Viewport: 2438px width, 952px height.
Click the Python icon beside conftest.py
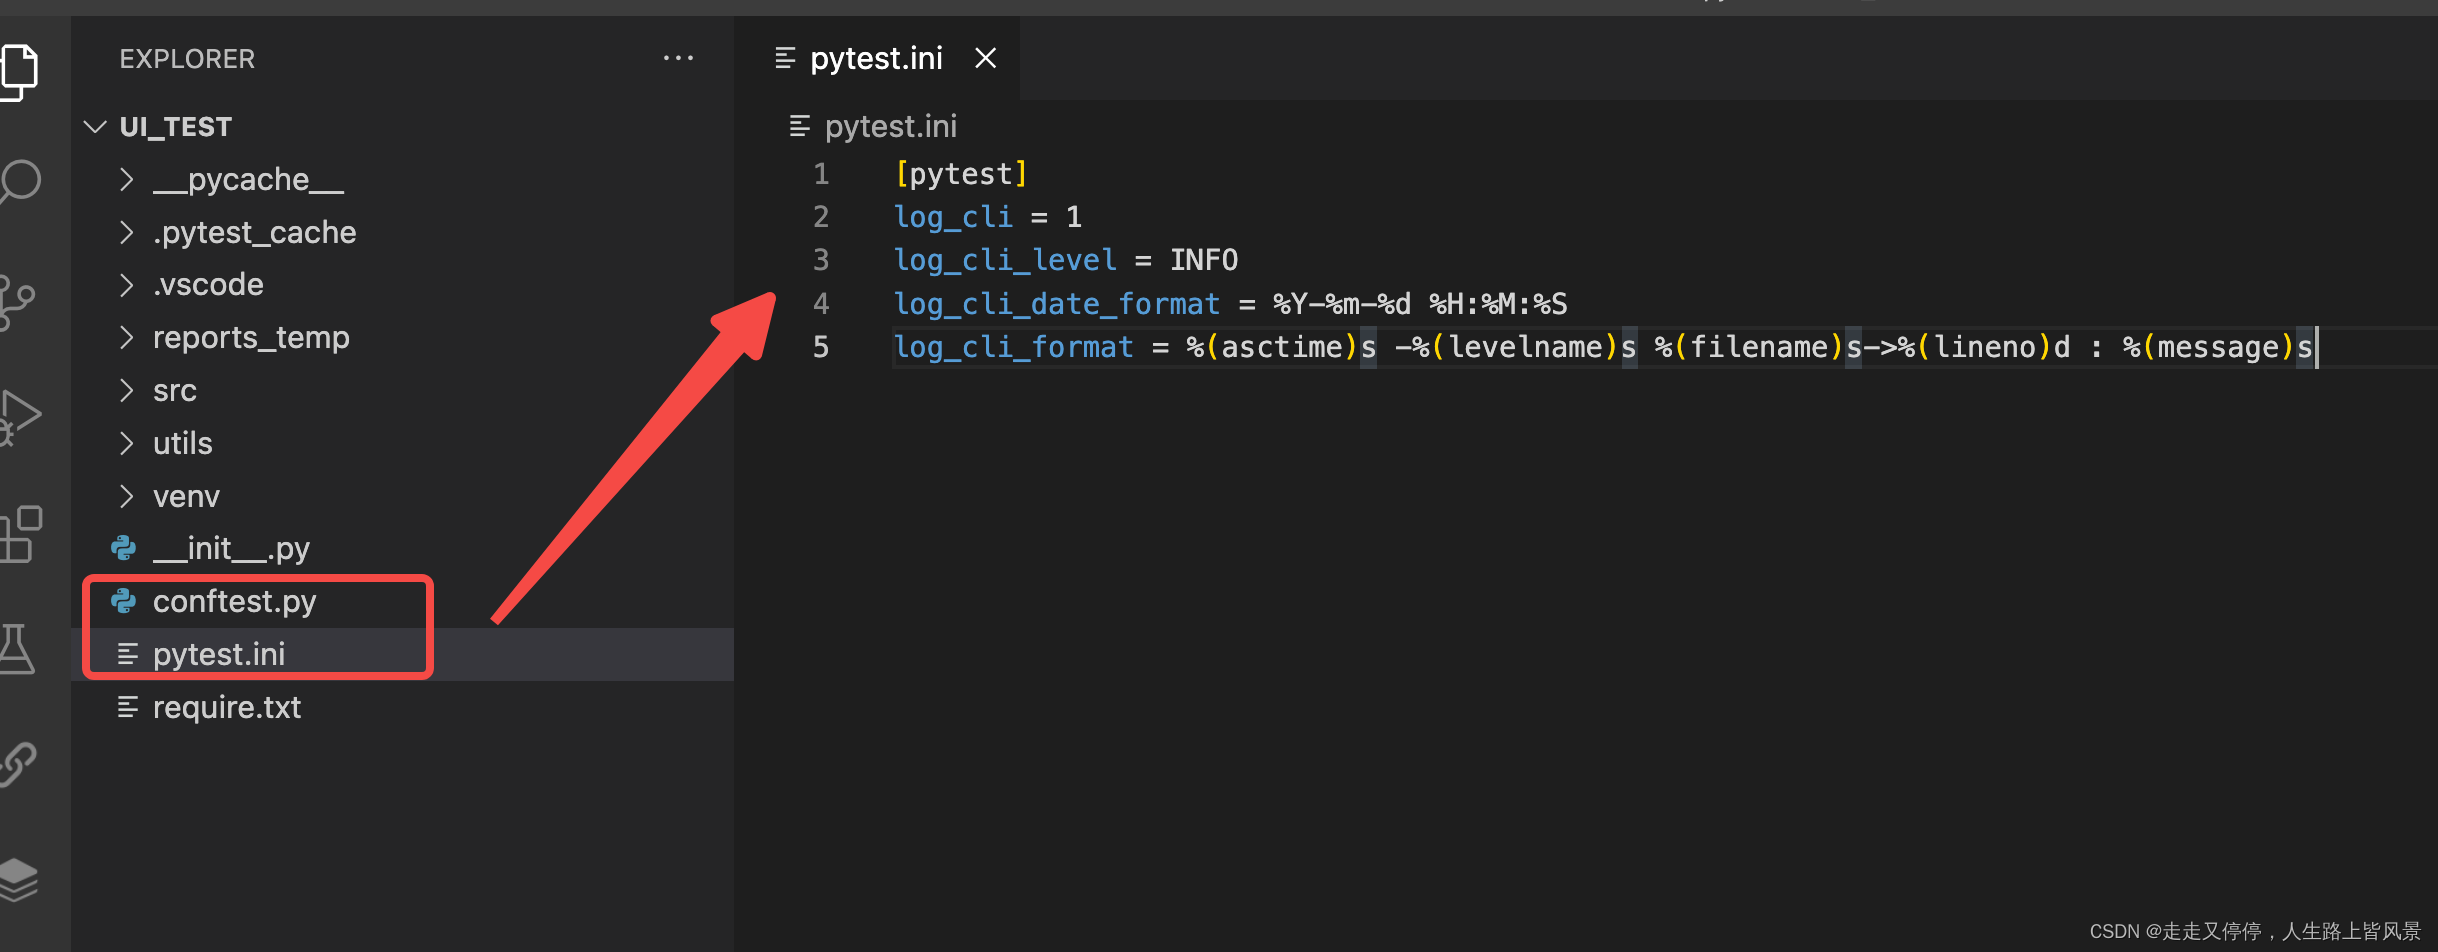click(124, 601)
